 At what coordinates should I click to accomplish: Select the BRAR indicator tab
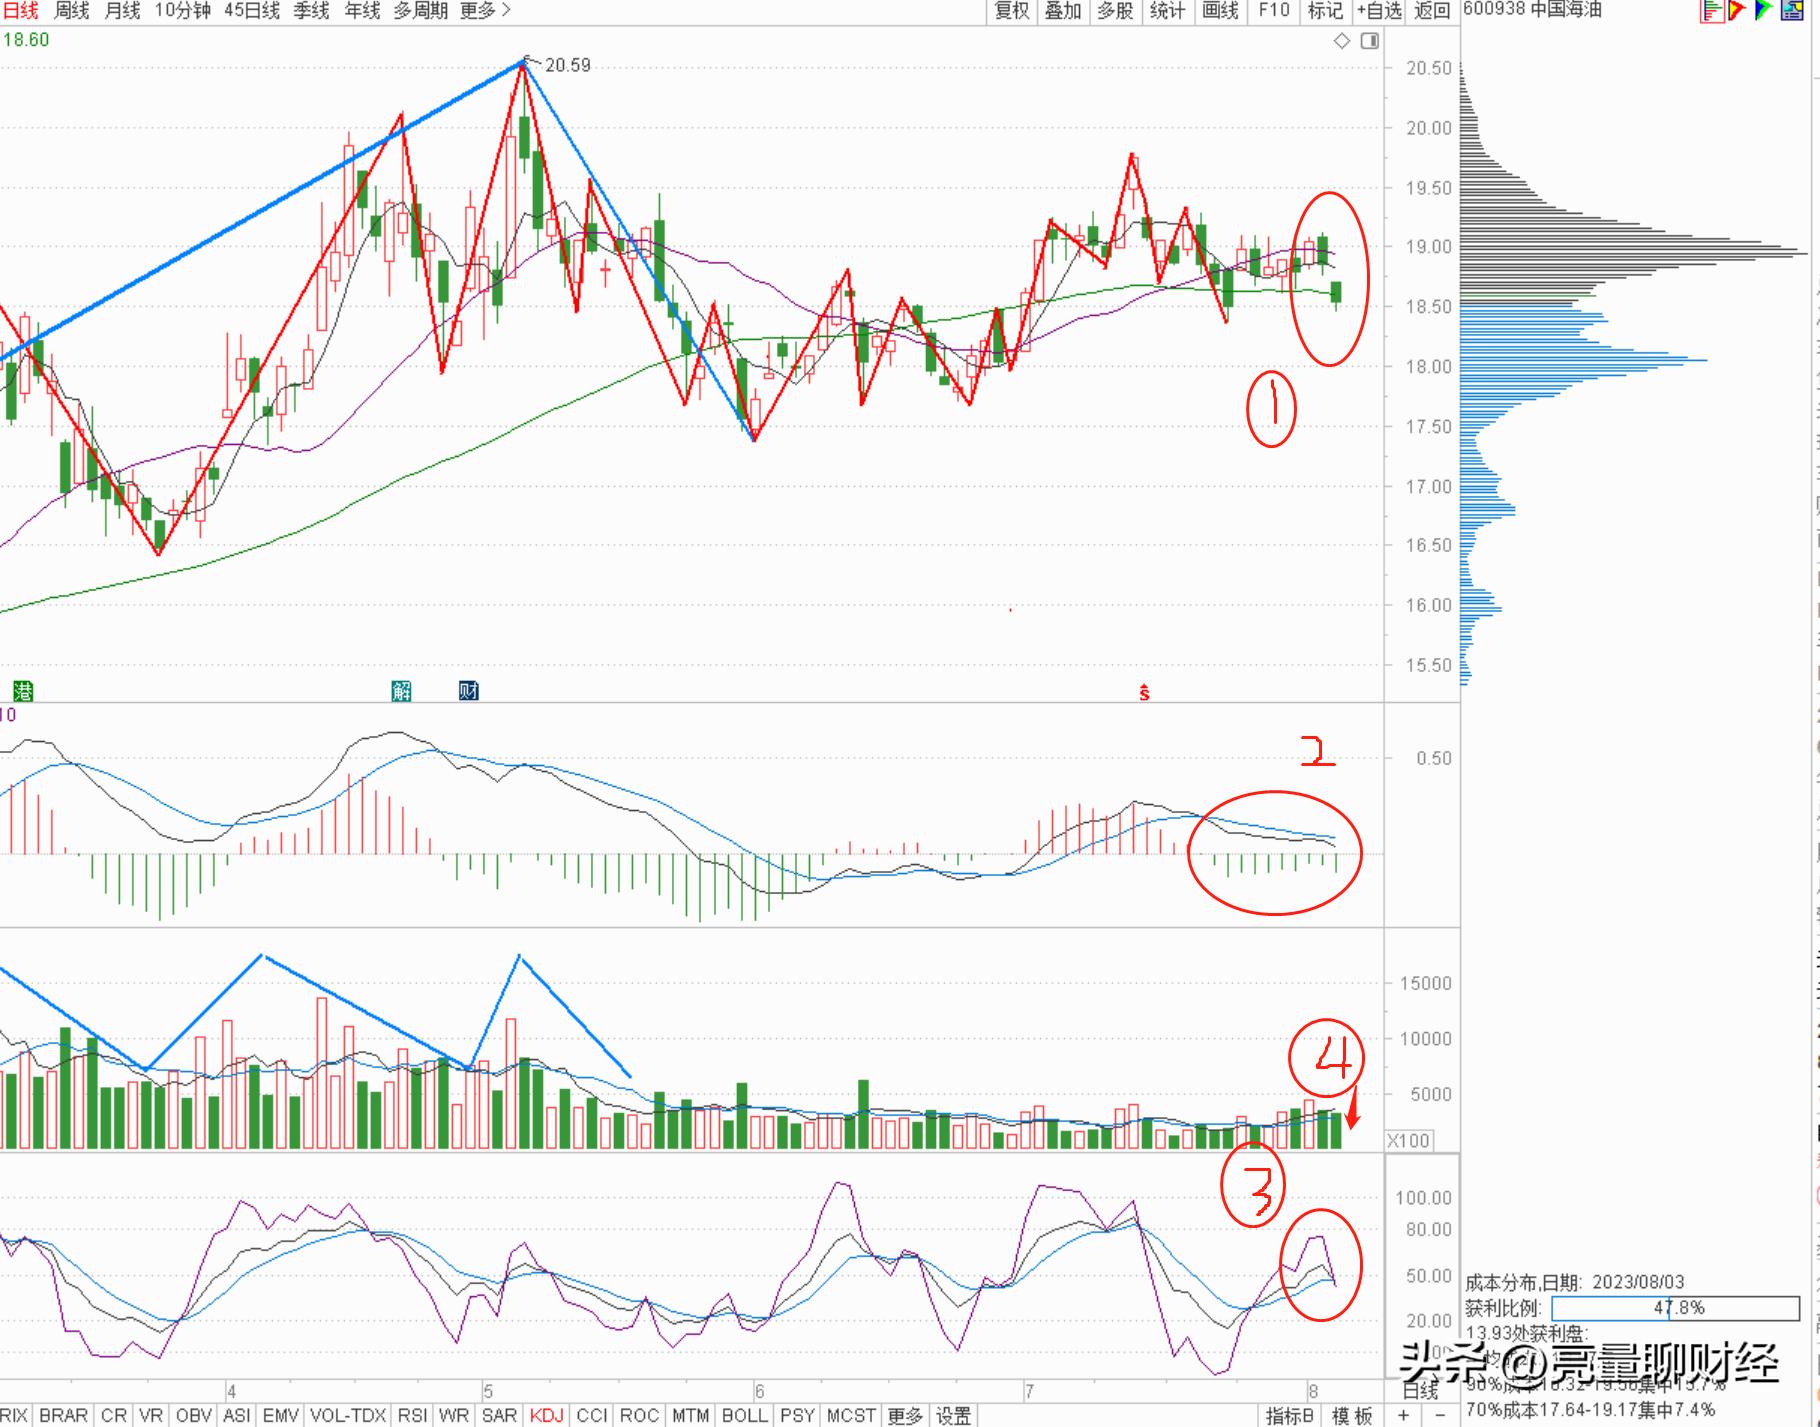[x=63, y=1416]
